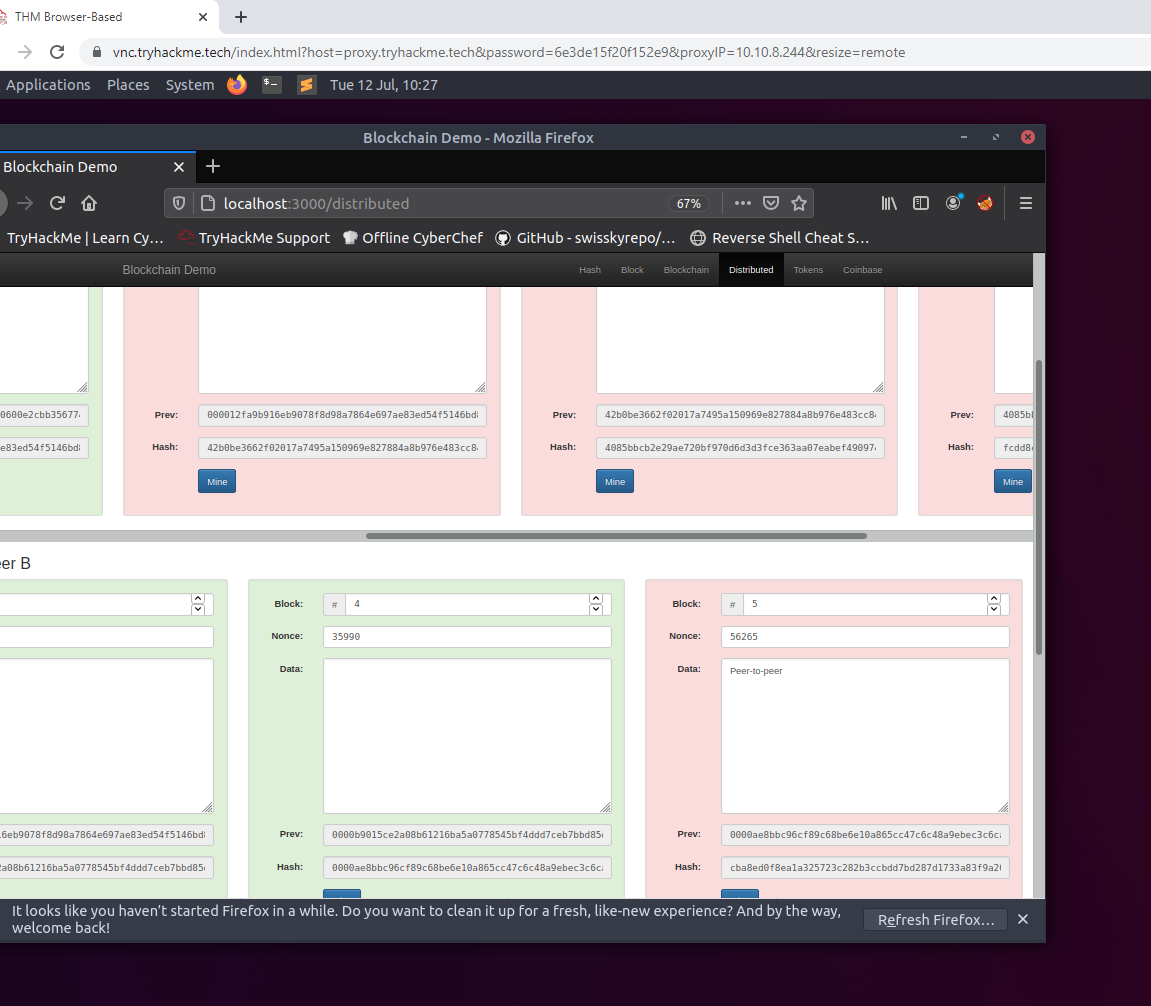Click nonce field showing 35990
Image resolution: width=1151 pixels, height=1006 pixels.
point(468,637)
